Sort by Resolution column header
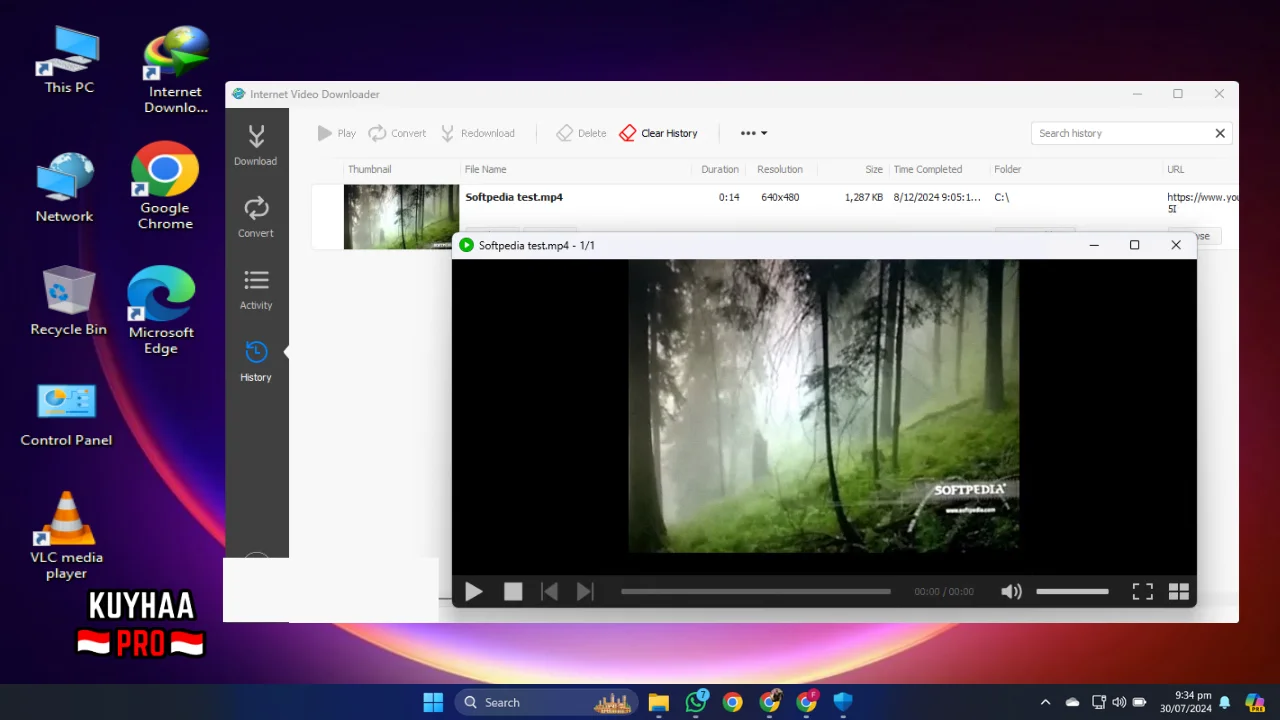 (780, 169)
